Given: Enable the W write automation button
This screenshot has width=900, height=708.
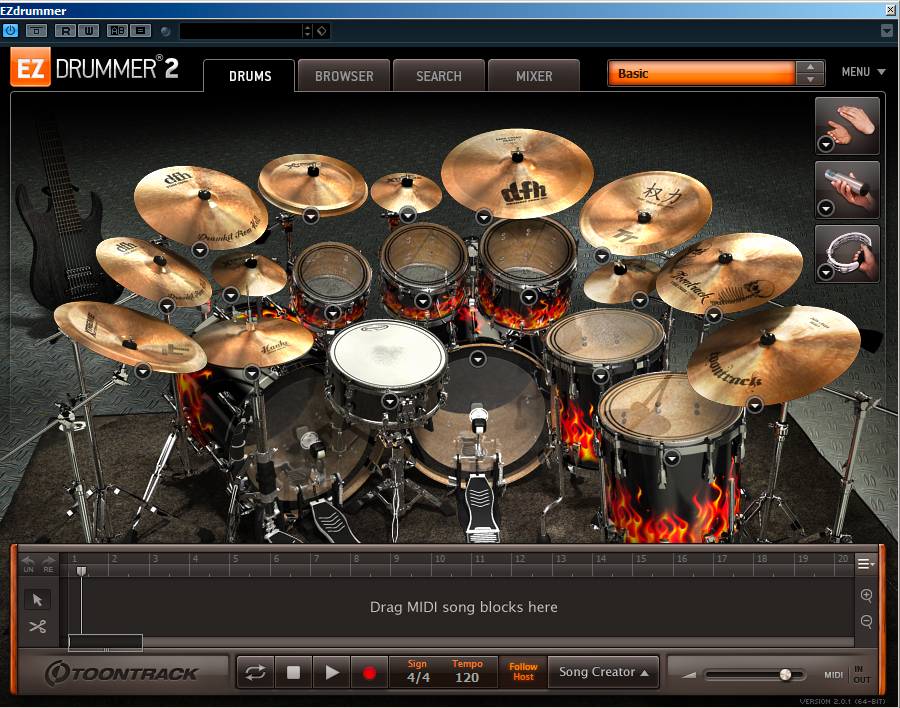Looking at the screenshot, I should pos(88,31).
